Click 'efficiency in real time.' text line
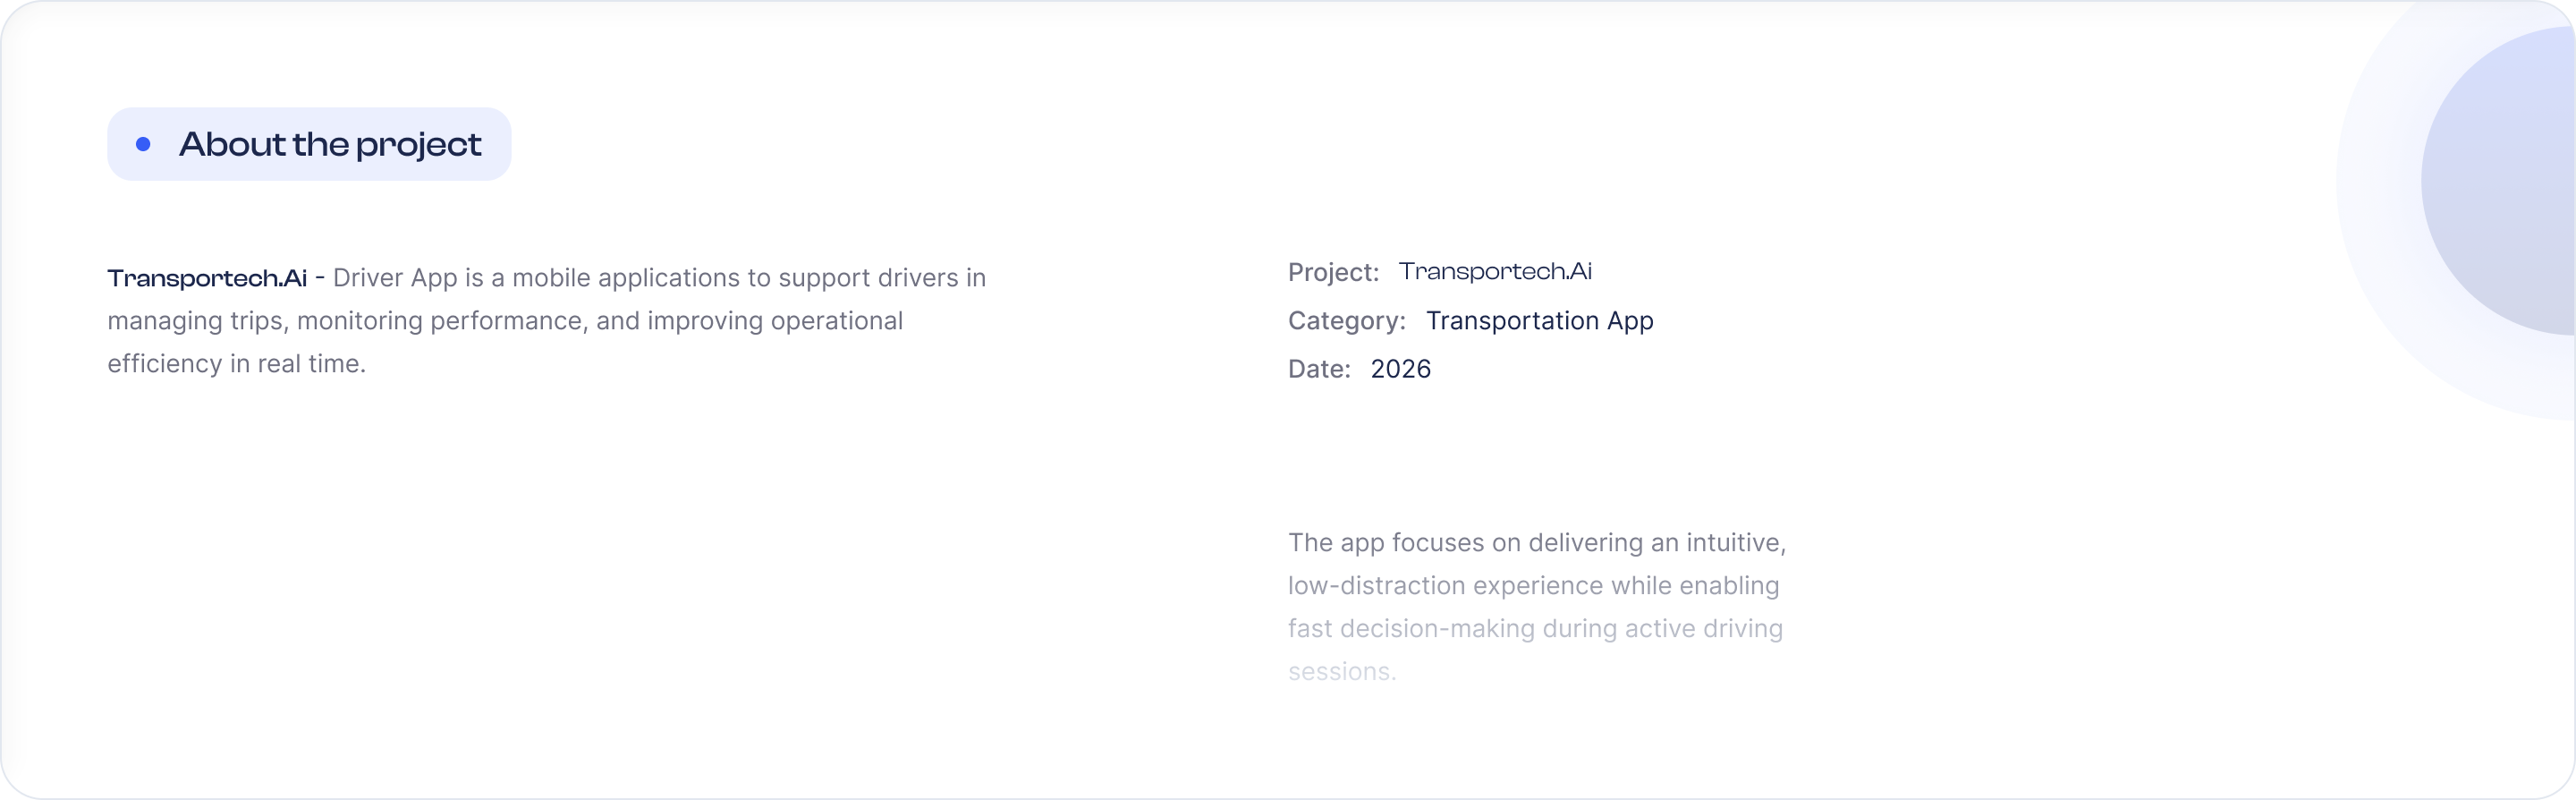Screen dimensions: 2576x800 click(237, 364)
